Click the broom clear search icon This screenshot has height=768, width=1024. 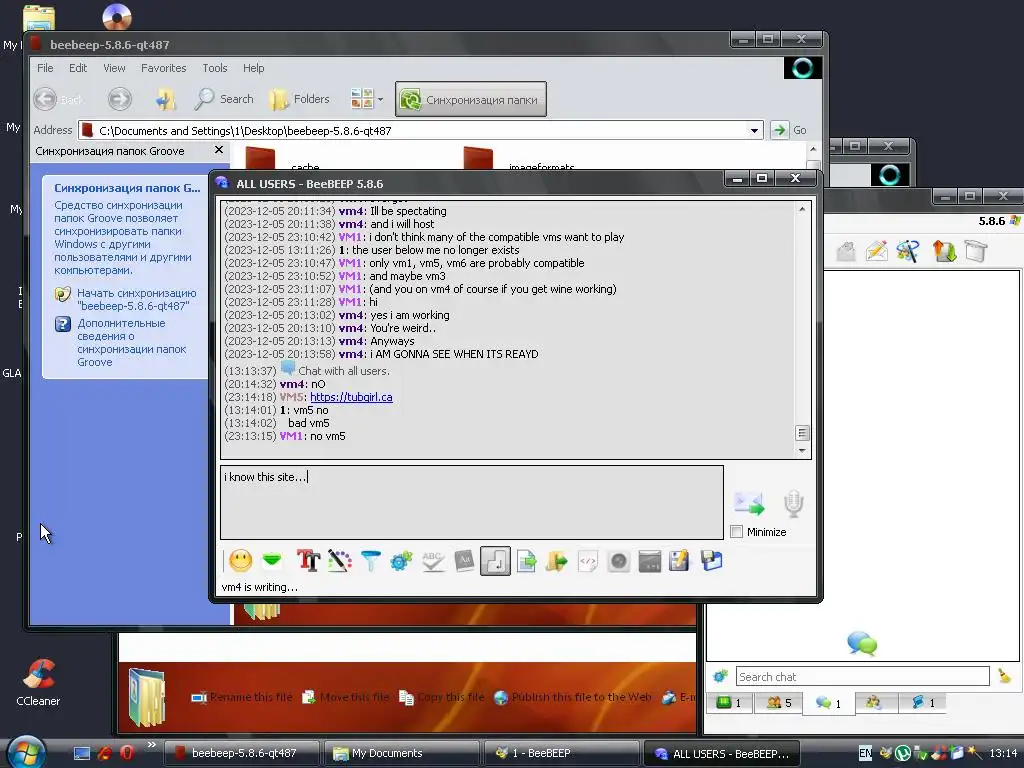[1004, 677]
